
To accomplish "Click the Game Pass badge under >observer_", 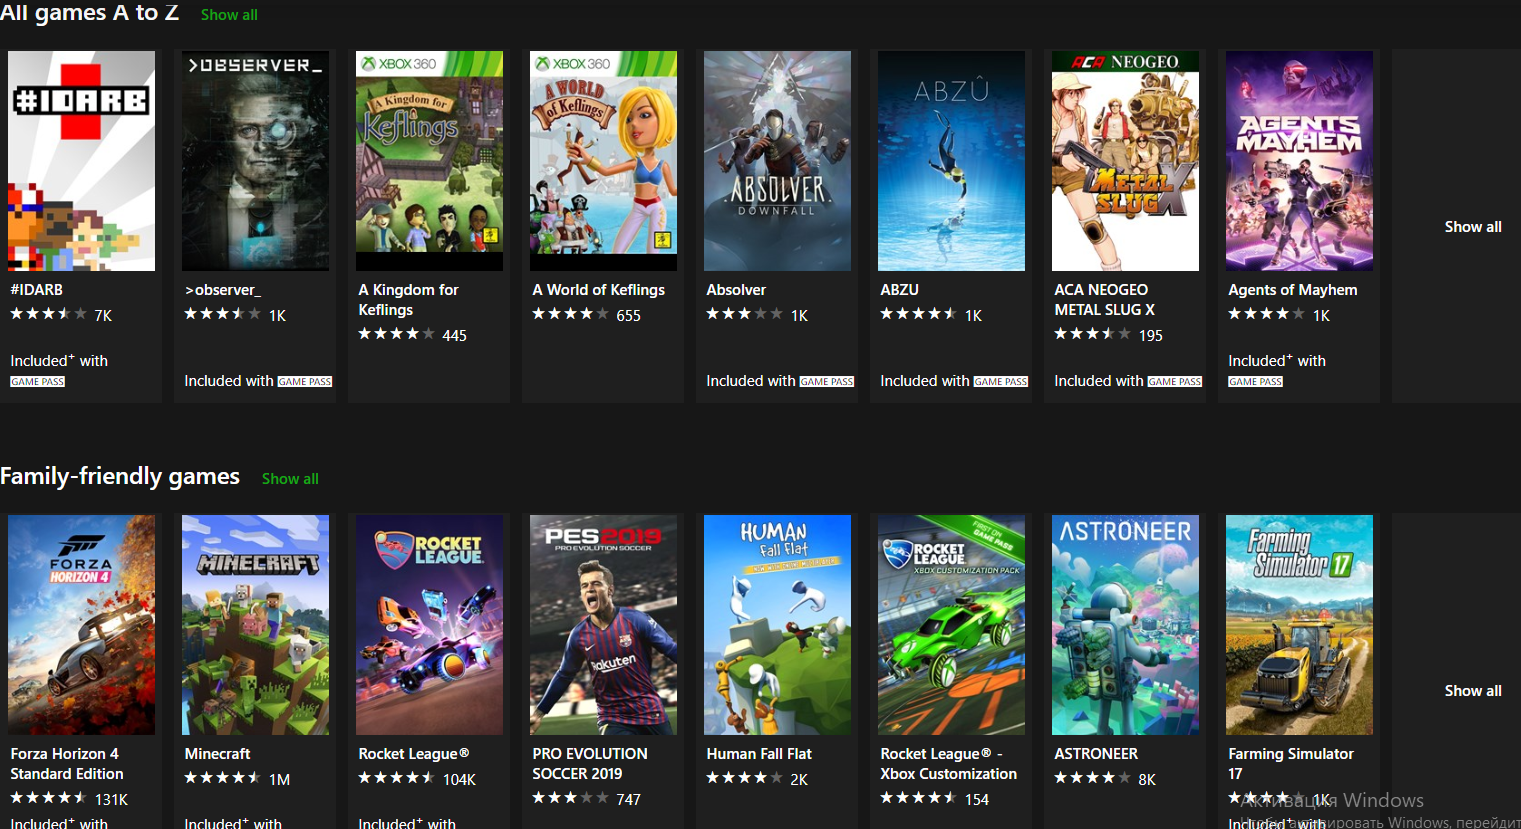I will coord(305,382).
